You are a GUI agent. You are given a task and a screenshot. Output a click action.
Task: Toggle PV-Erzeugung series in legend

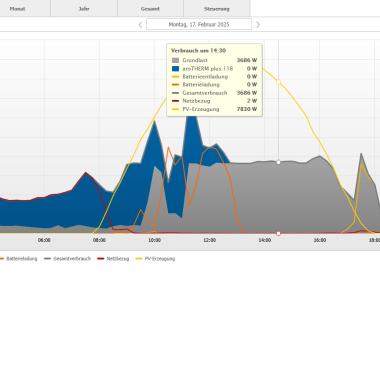[x=156, y=259]
